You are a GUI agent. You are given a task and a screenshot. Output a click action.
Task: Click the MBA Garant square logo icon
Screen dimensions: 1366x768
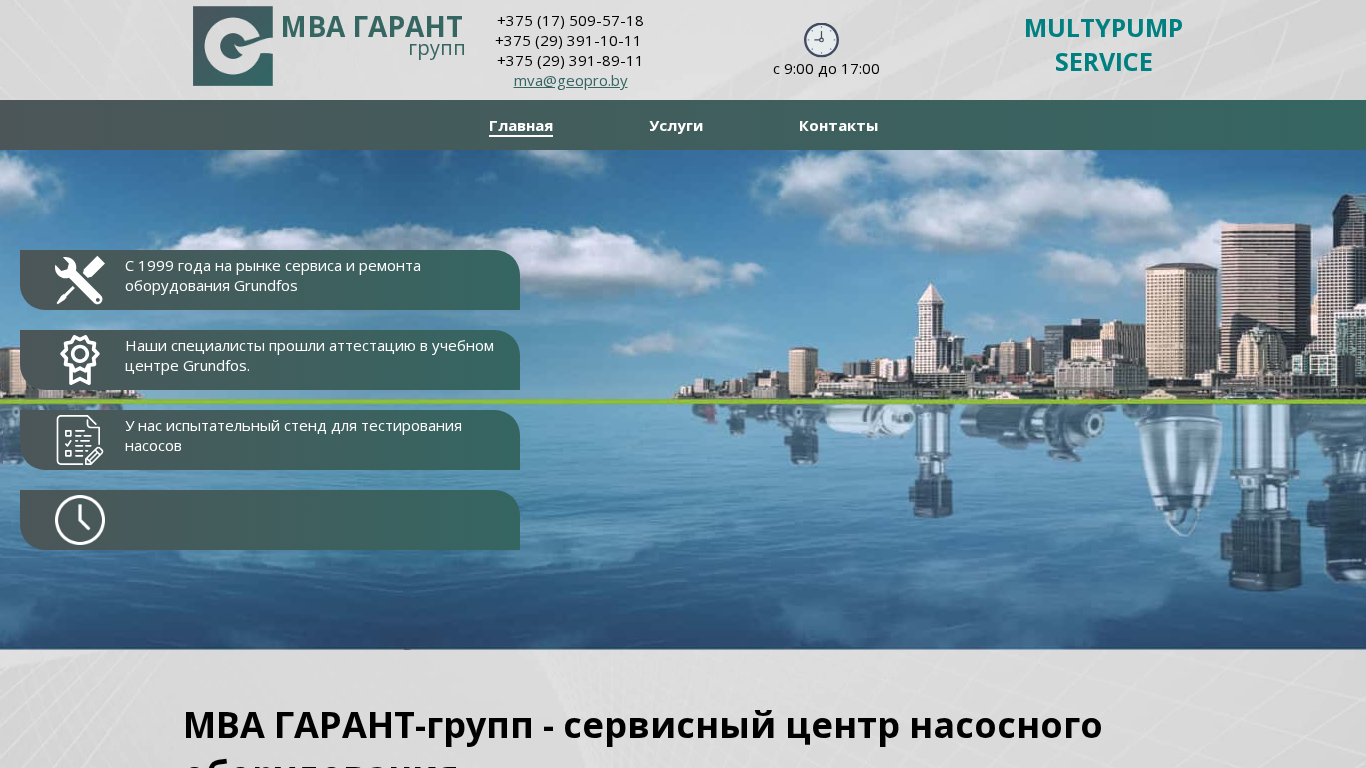tap(233, 46)
